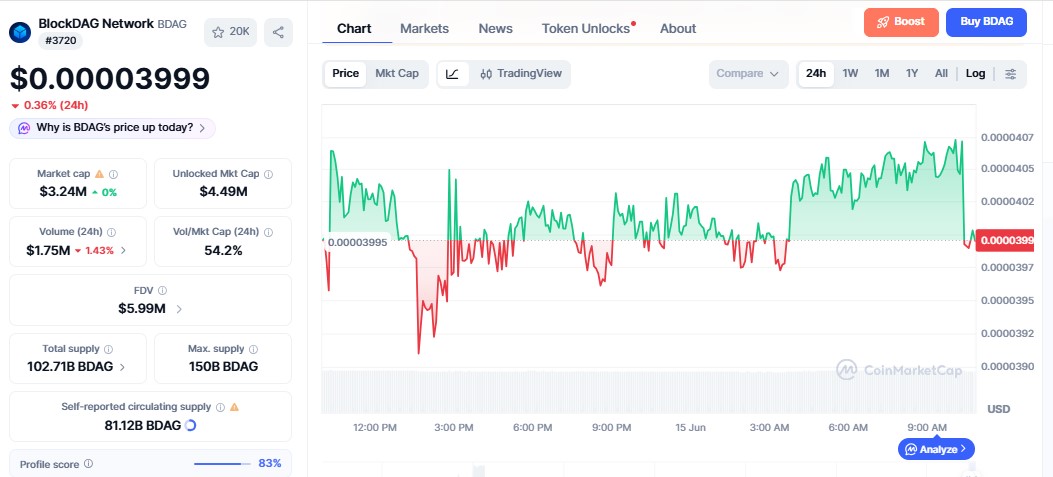
Task: Open the Chart tab
Action: click(354, 29)
